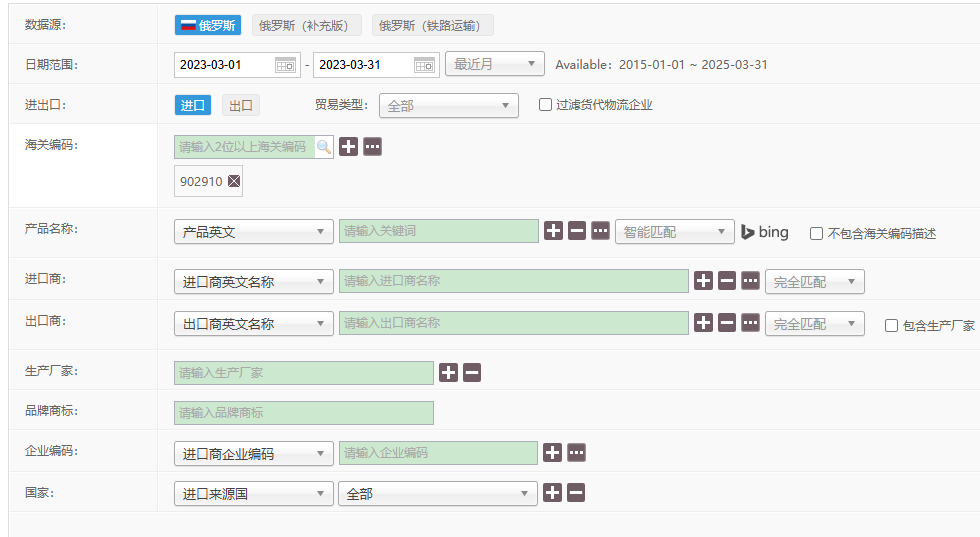Click the plus icon next to customs code field
The image size is (980, 537).
pyautogui.click(x=349, y=147)
